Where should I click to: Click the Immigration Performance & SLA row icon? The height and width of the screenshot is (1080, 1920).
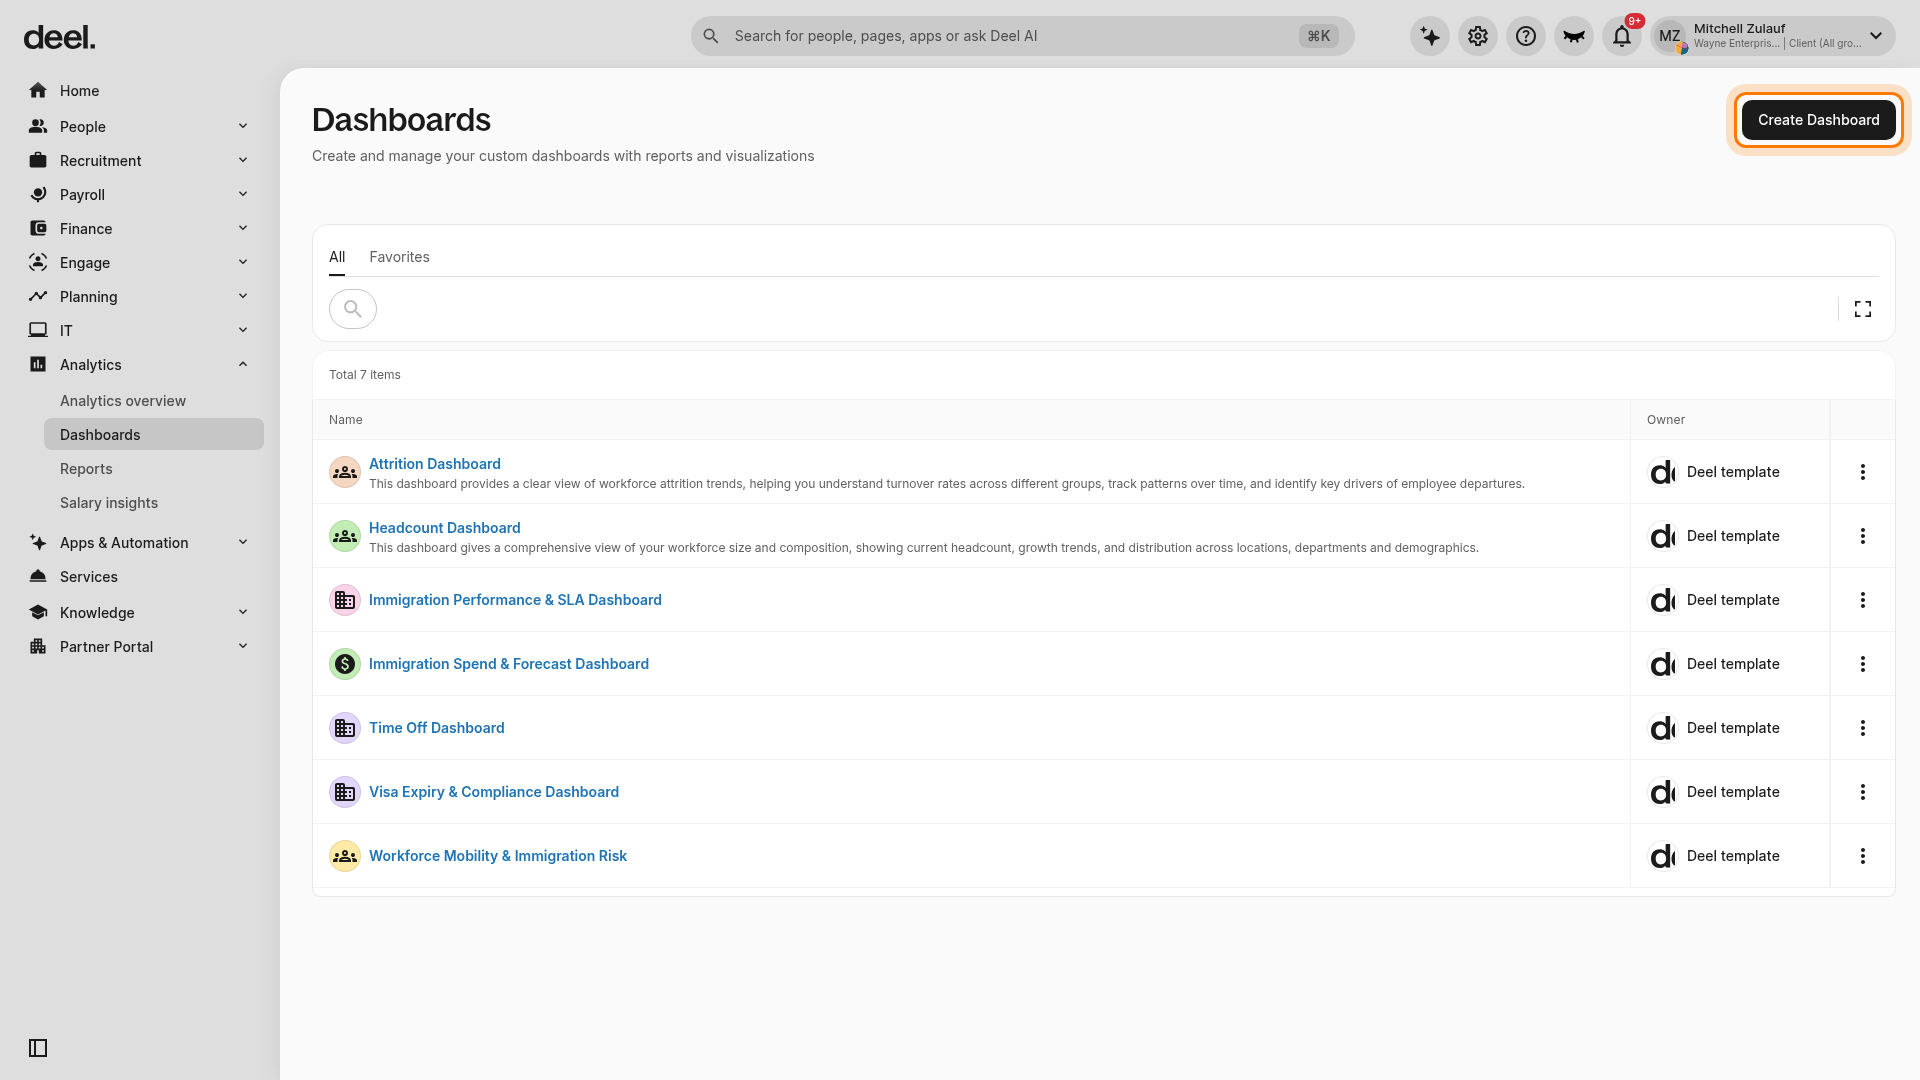tap(345, 600)
